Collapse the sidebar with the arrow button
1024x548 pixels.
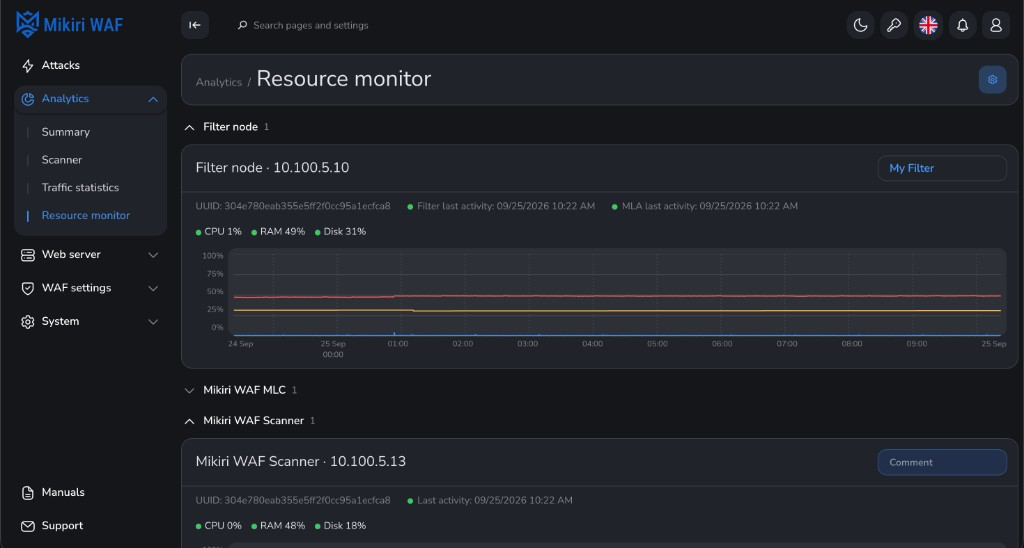tap(195, 25)
